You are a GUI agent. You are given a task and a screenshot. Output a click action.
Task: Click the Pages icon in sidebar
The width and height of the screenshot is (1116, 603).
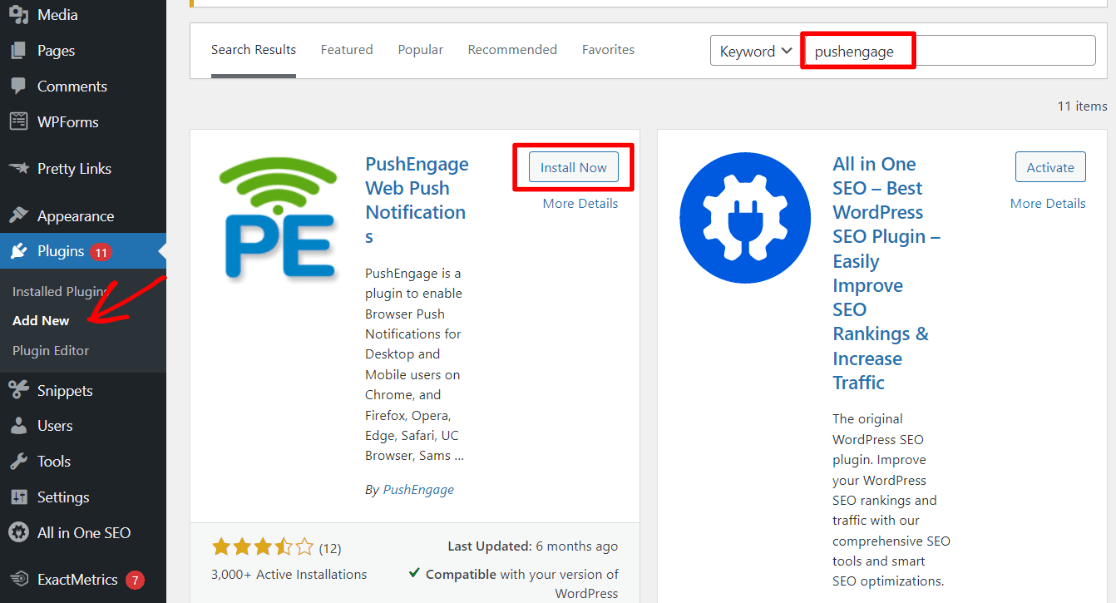[x=19, y=51]
